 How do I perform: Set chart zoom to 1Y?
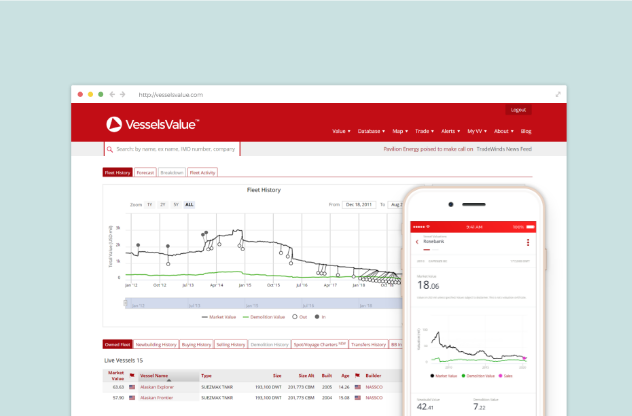click(150, 205)
